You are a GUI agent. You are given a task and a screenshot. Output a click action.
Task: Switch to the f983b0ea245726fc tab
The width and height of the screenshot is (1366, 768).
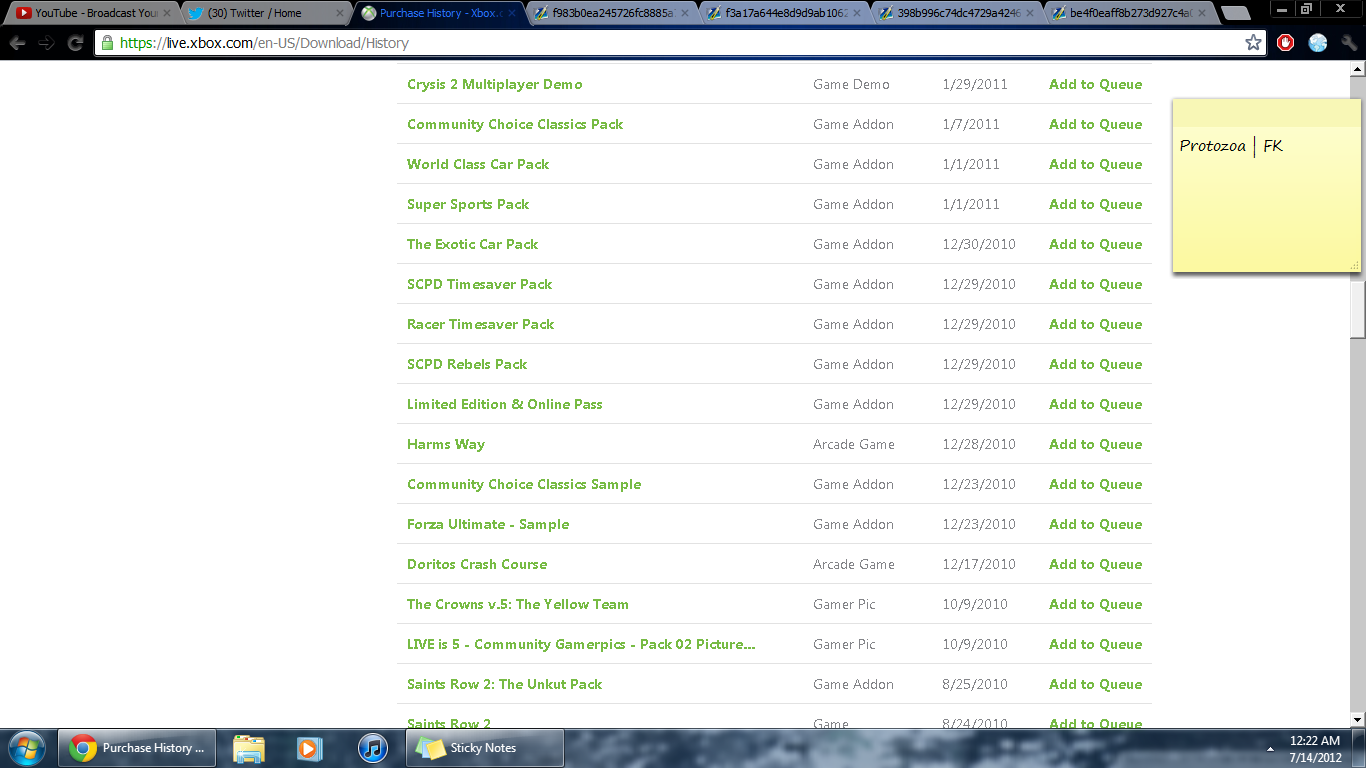click(x=610, y=14)
